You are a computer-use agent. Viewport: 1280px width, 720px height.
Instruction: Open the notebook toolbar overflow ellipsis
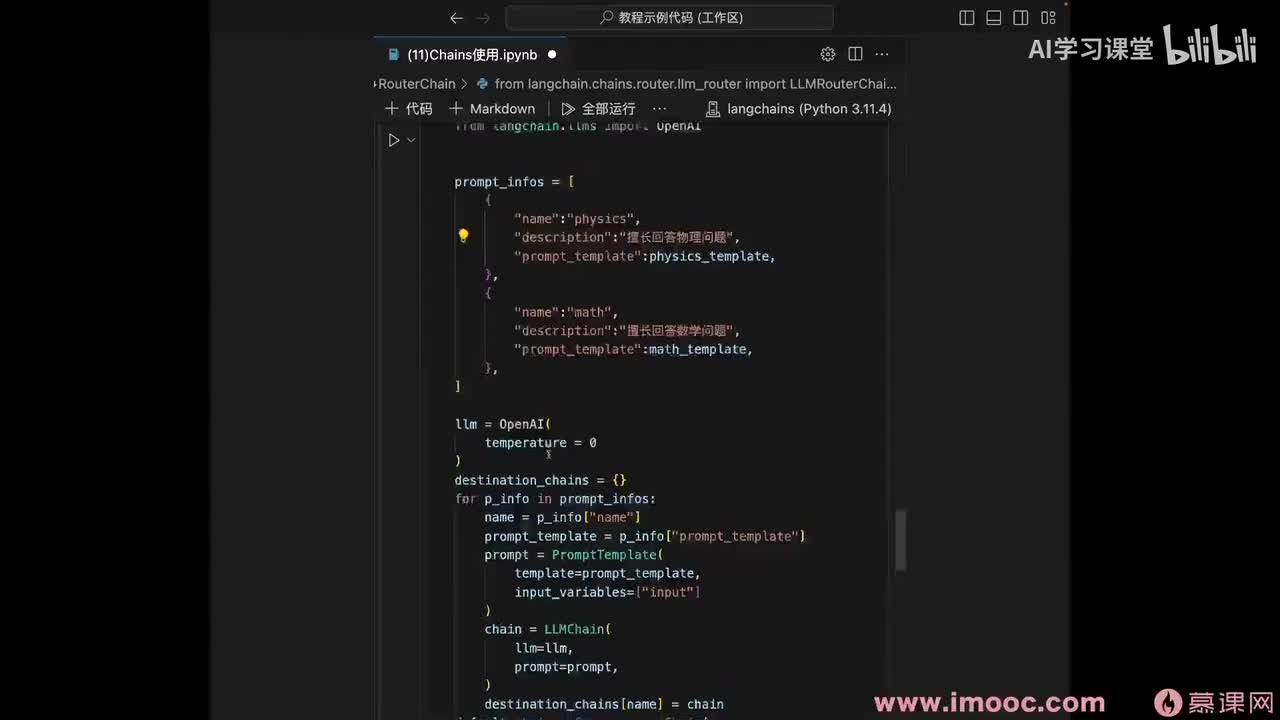tap(659, 108)
